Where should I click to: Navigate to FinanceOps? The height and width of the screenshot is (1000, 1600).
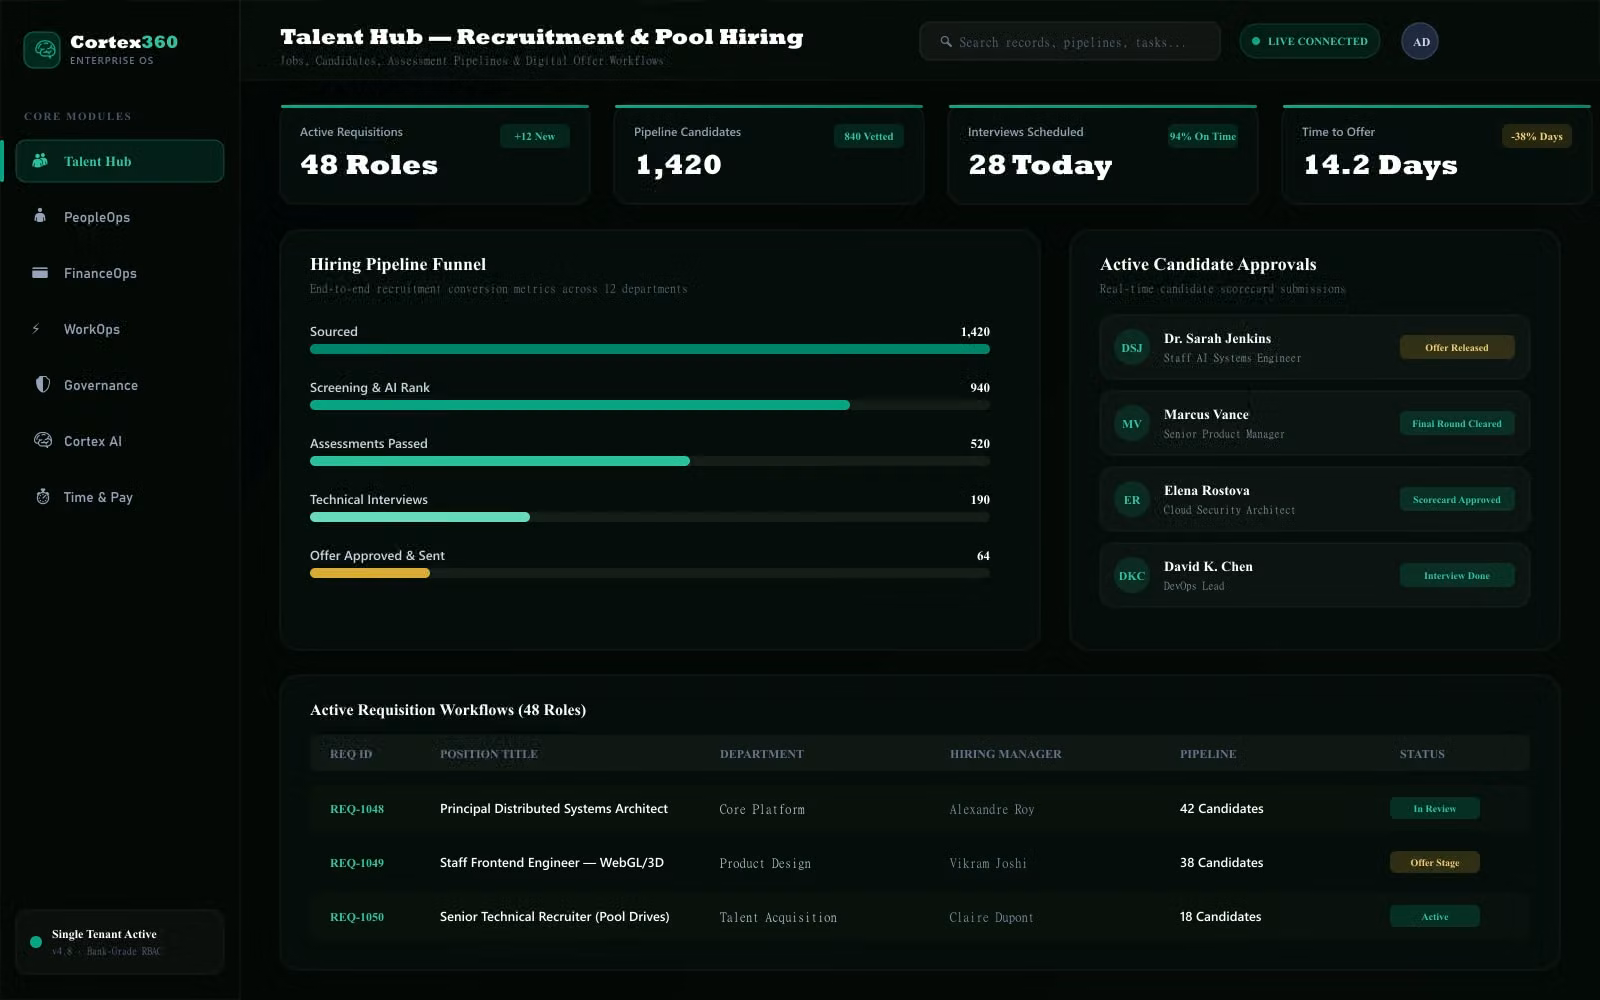(119, 273)
